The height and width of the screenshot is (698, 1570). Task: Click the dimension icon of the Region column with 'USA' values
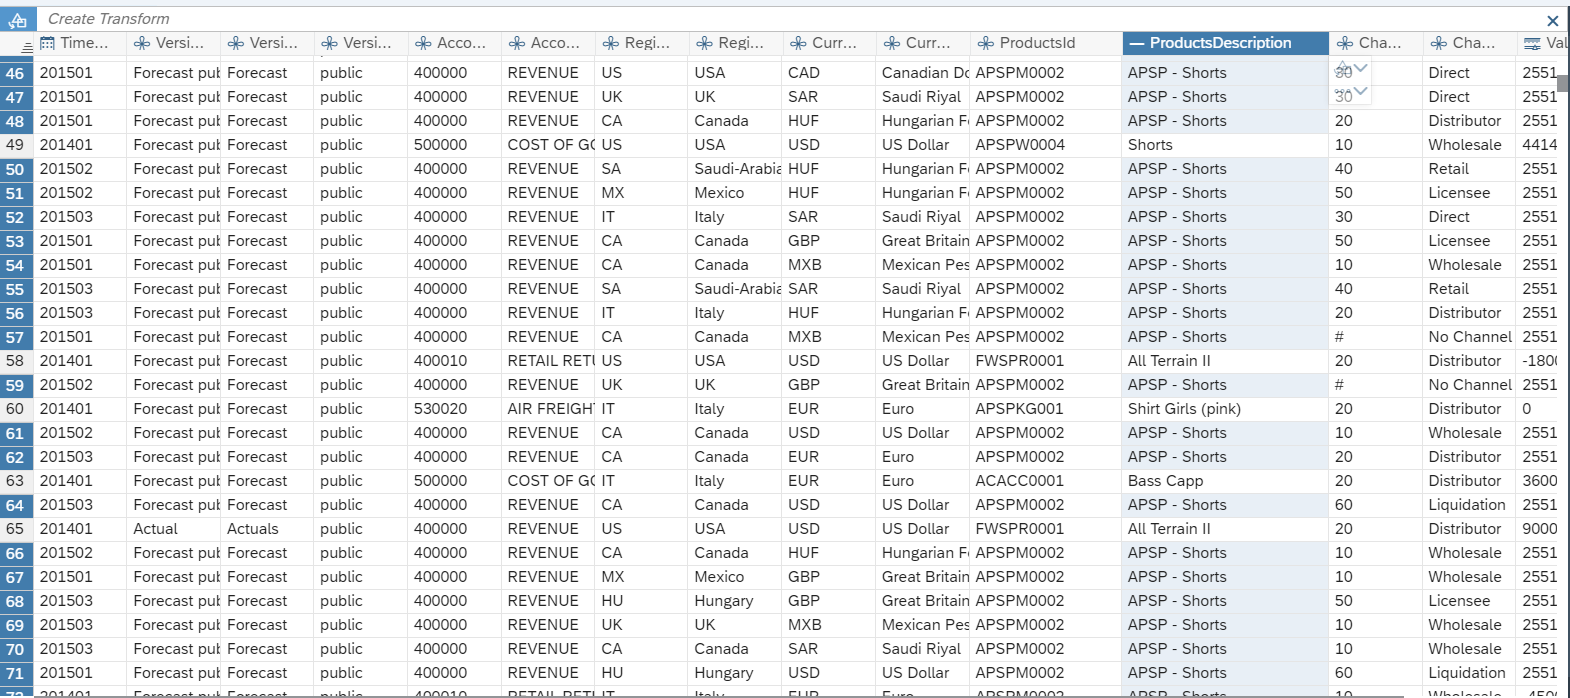[x=704, y=43]
